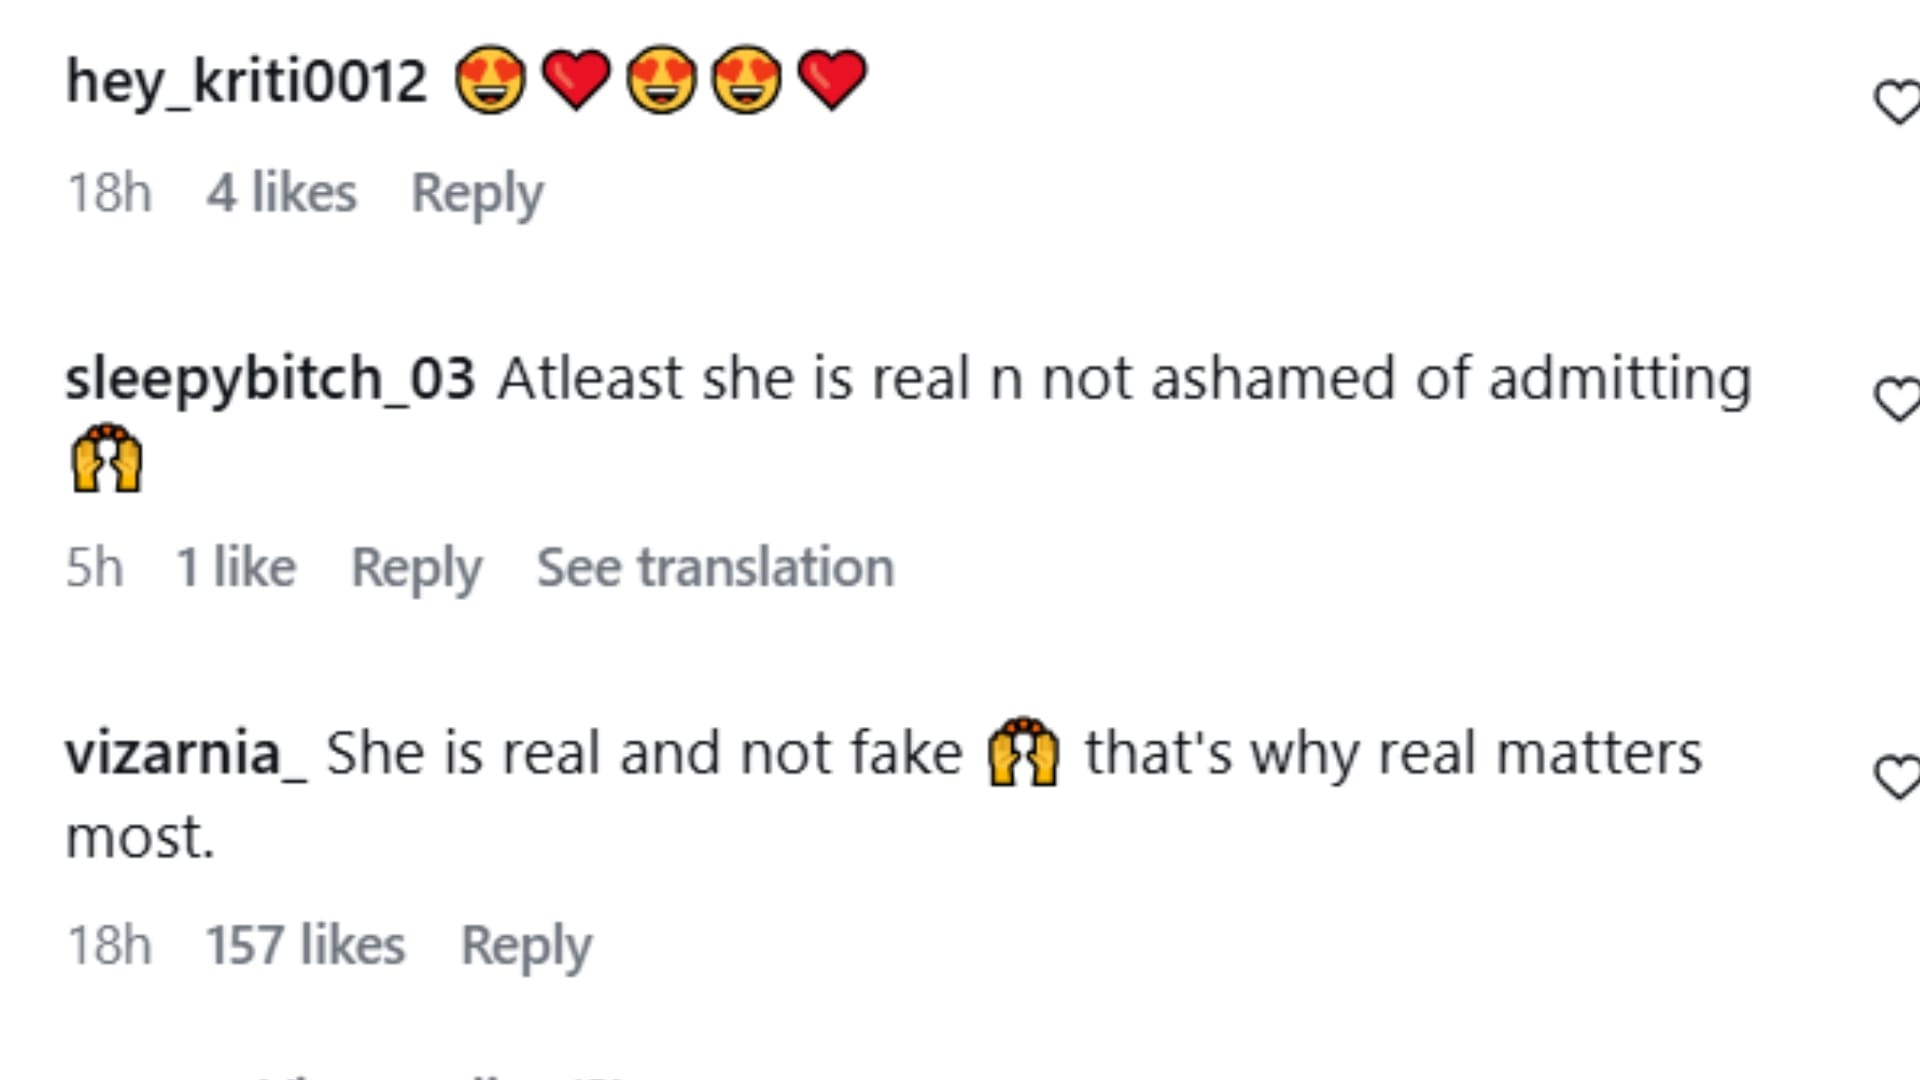Click the raised hands emoji in sleepybitch_03's comment
The width and height of the screenshot is (1920, 1080).
(x=107, y=458)
